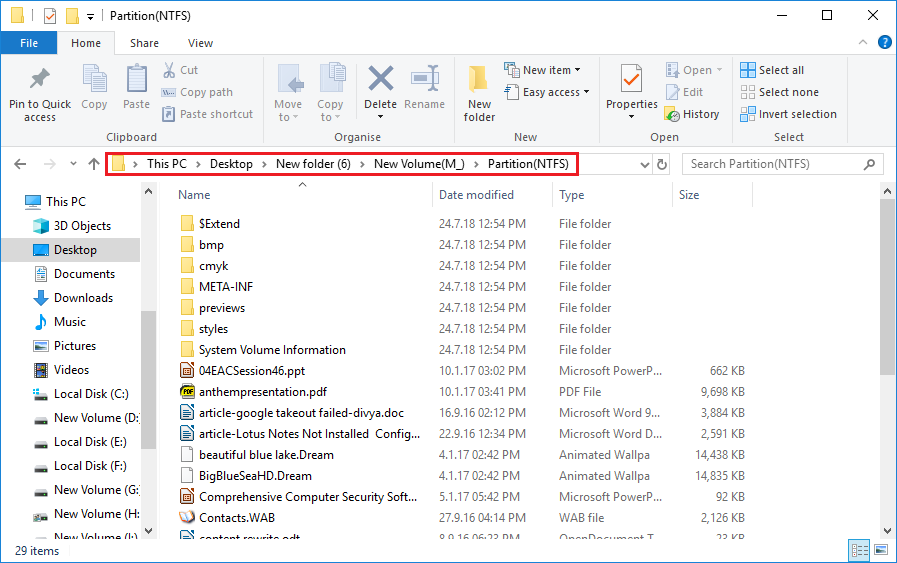Image resolution: width=897 pixels, height=563 pixels.
Task: Select Local Disk (C:) in sidebar
Action: point(91,394)
